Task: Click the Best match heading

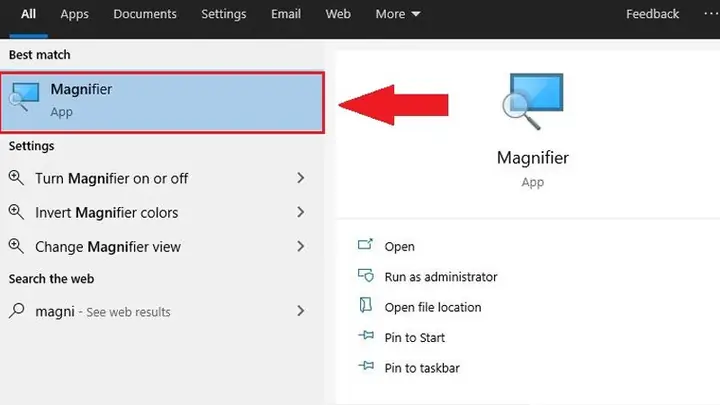Action: click(39, 55)
